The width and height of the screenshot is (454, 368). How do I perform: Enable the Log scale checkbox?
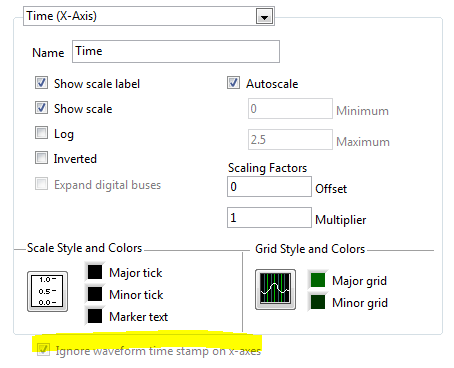click(41, 133)
